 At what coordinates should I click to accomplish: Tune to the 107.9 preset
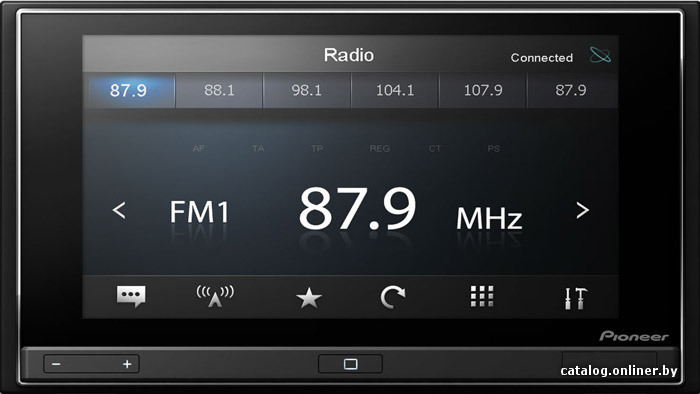483,91
